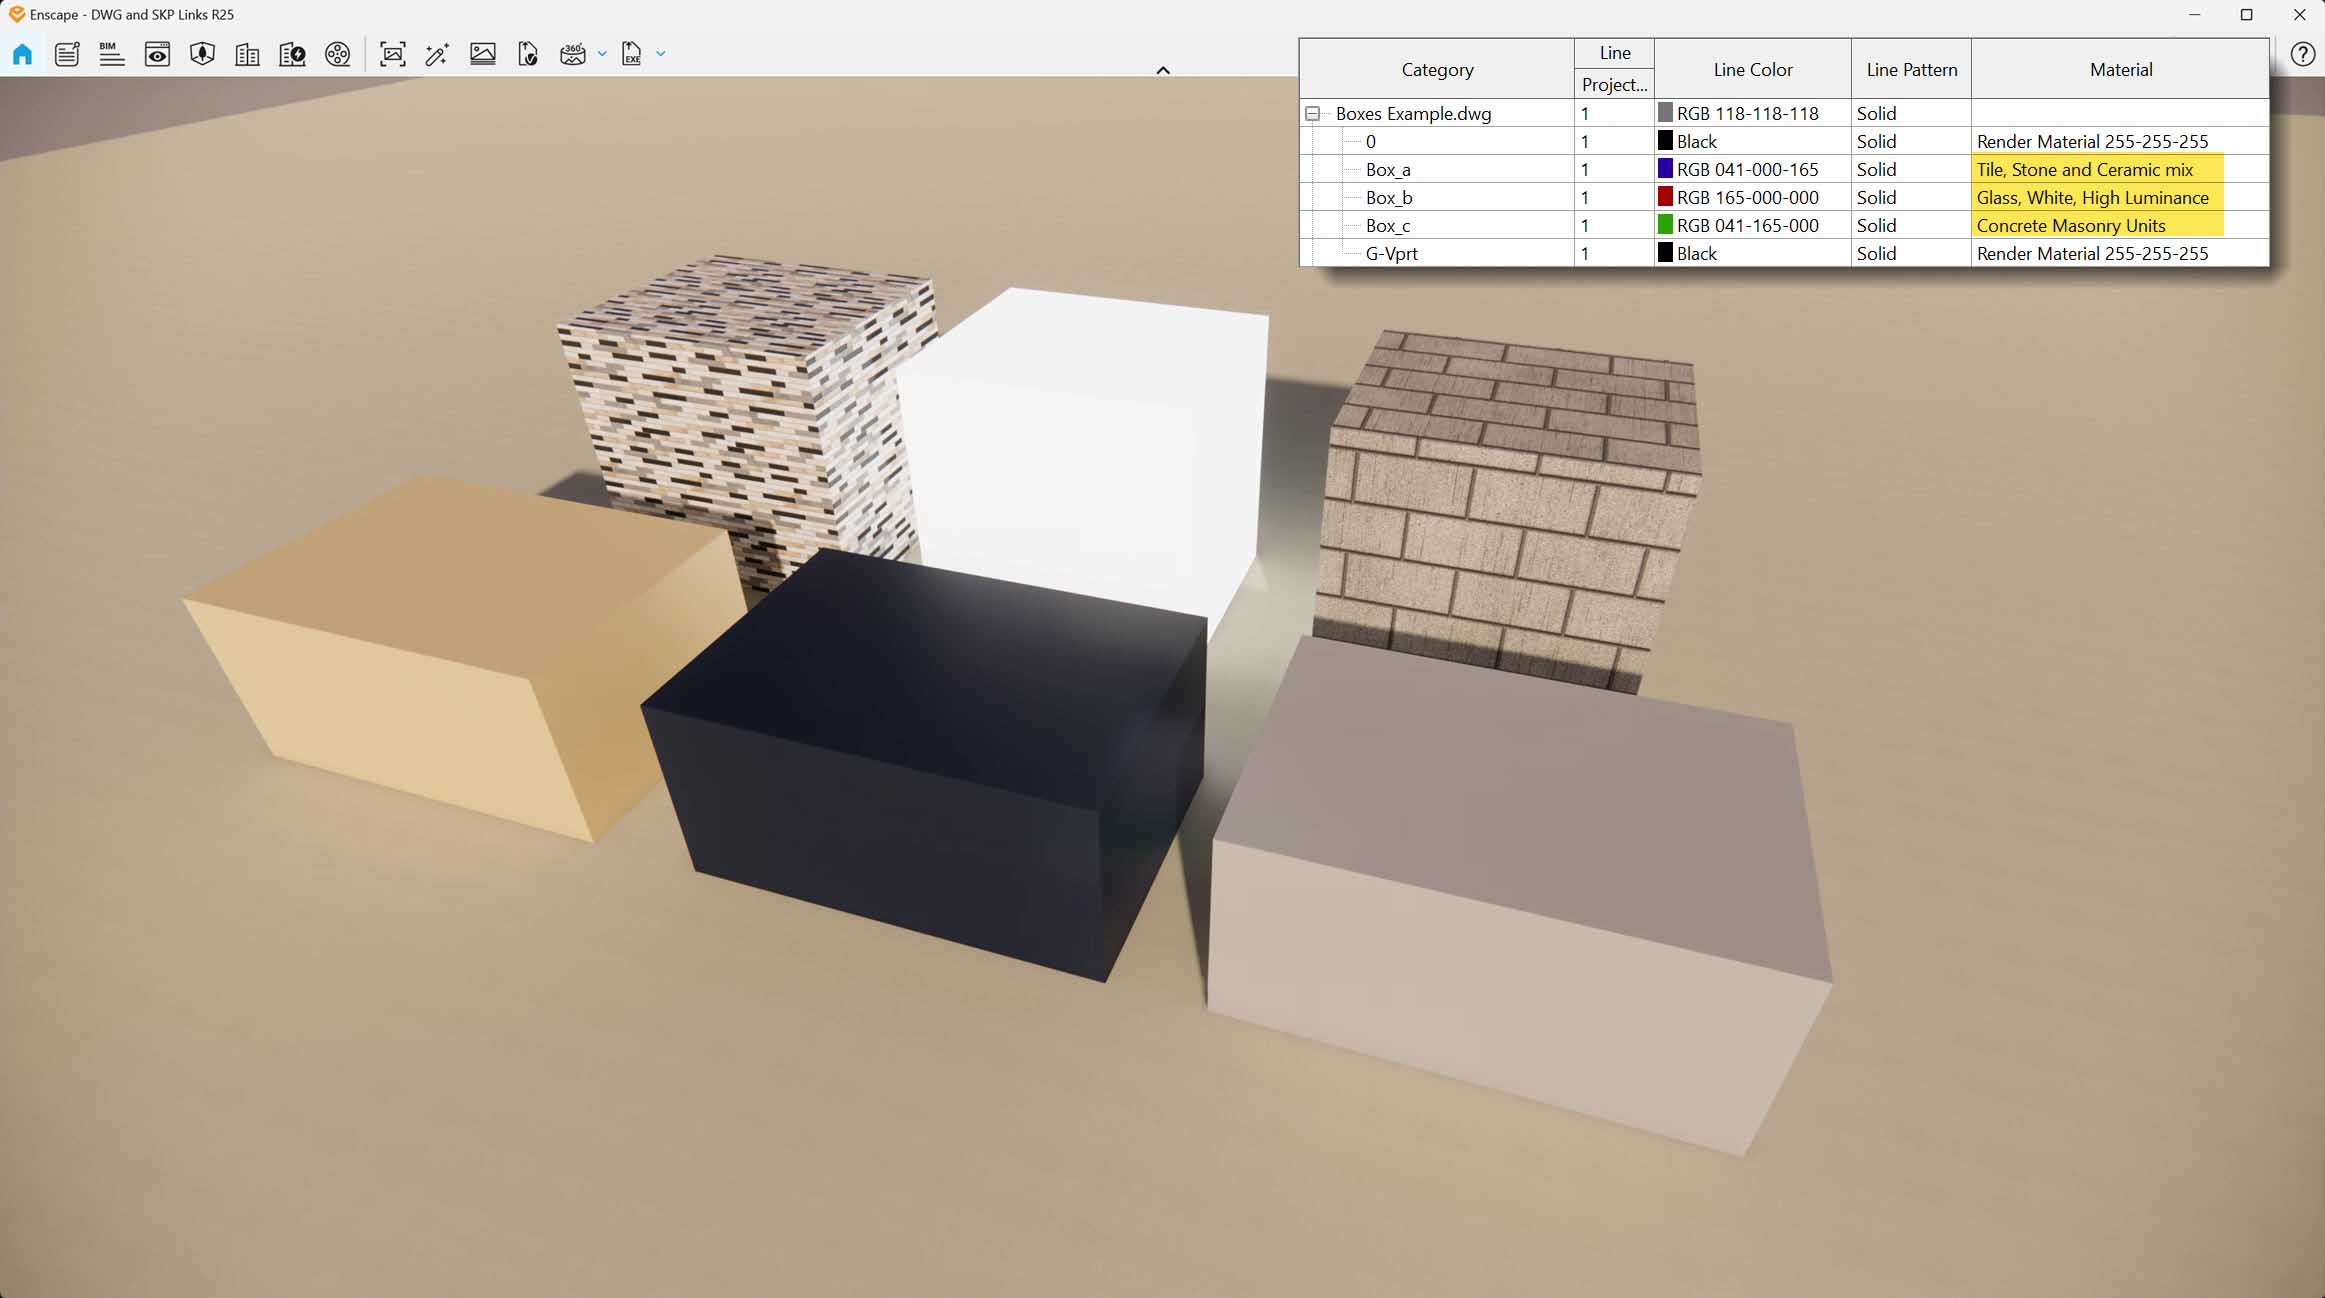Take a screenshot with the render image icon
The width and height of the screenshot is (2325, 1298).
click(392, 54)
